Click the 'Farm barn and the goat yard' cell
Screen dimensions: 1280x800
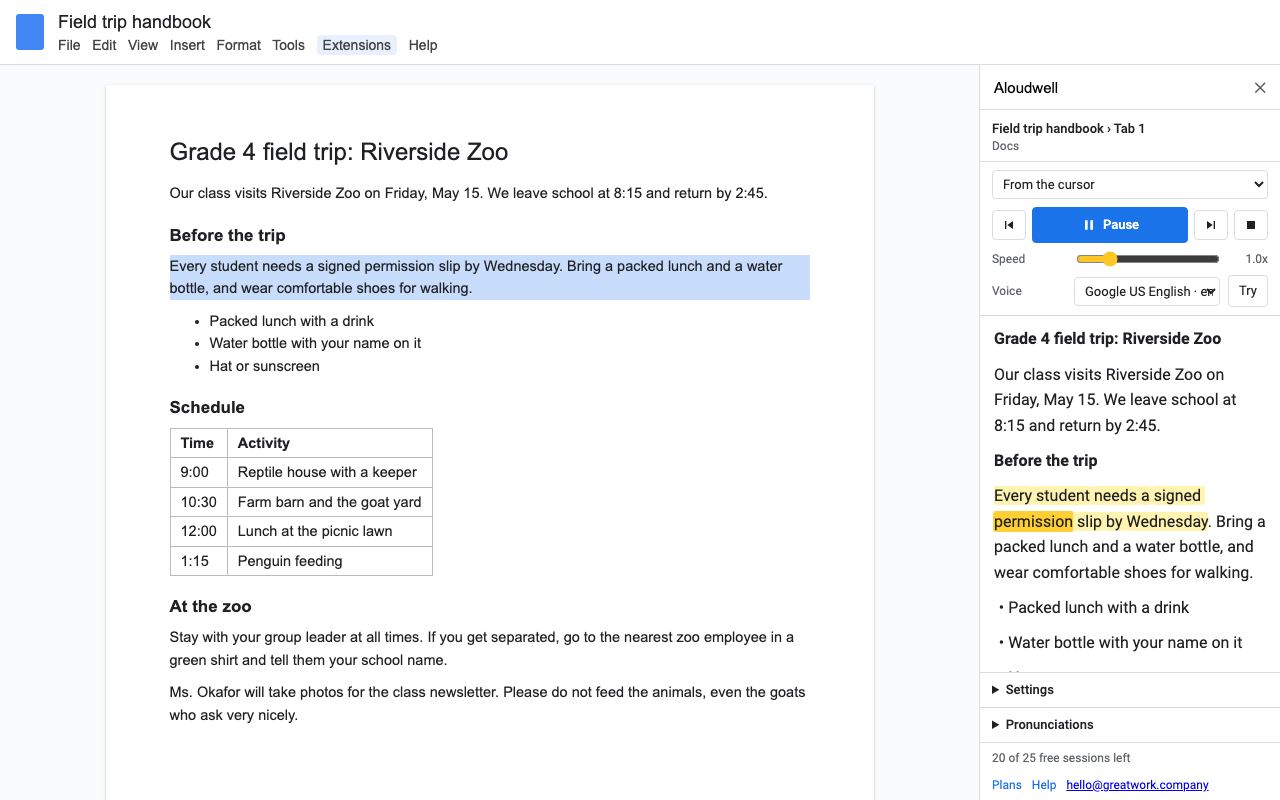pyautogui.click(x=330, y=502)
